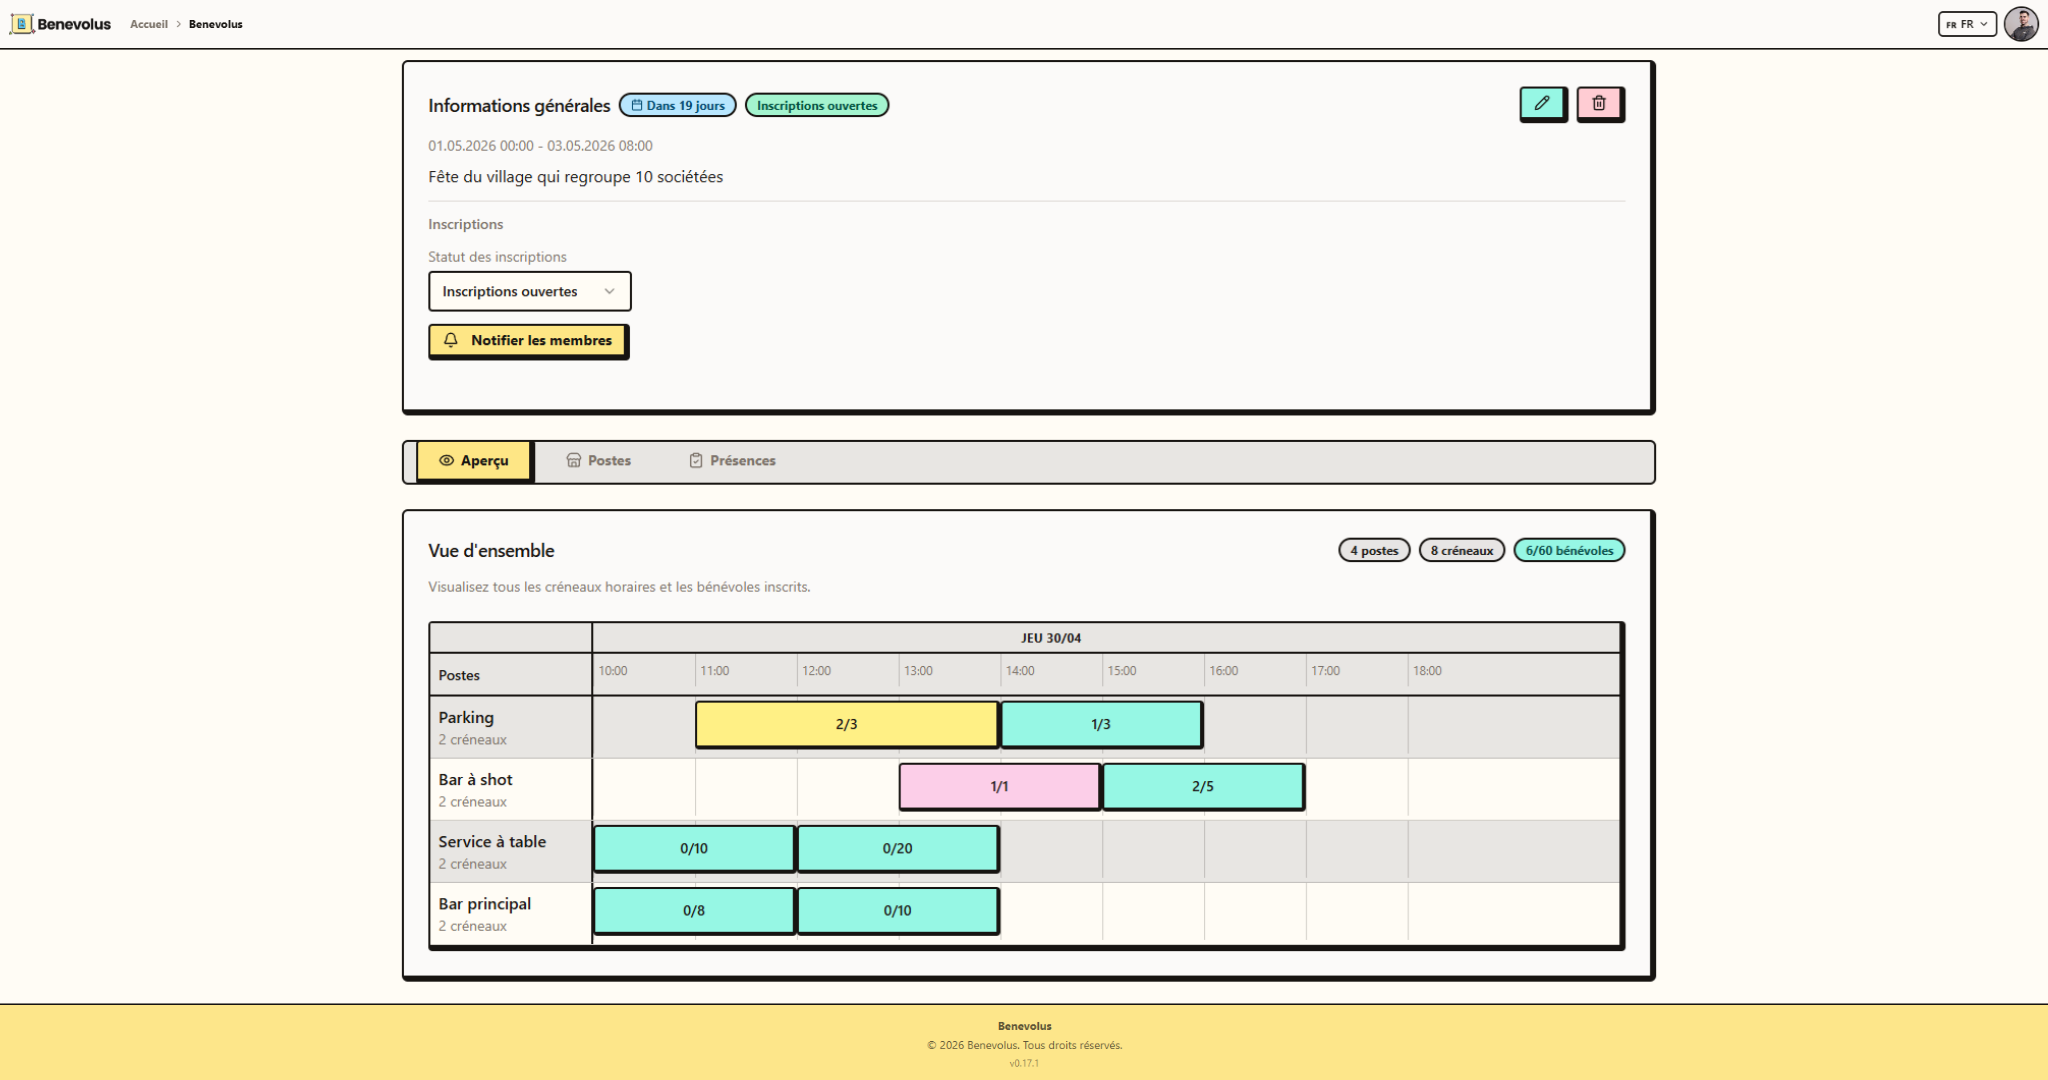Click the Benevolus logo icon
The image size is (2048, 1080).
[x=22, y=24]
